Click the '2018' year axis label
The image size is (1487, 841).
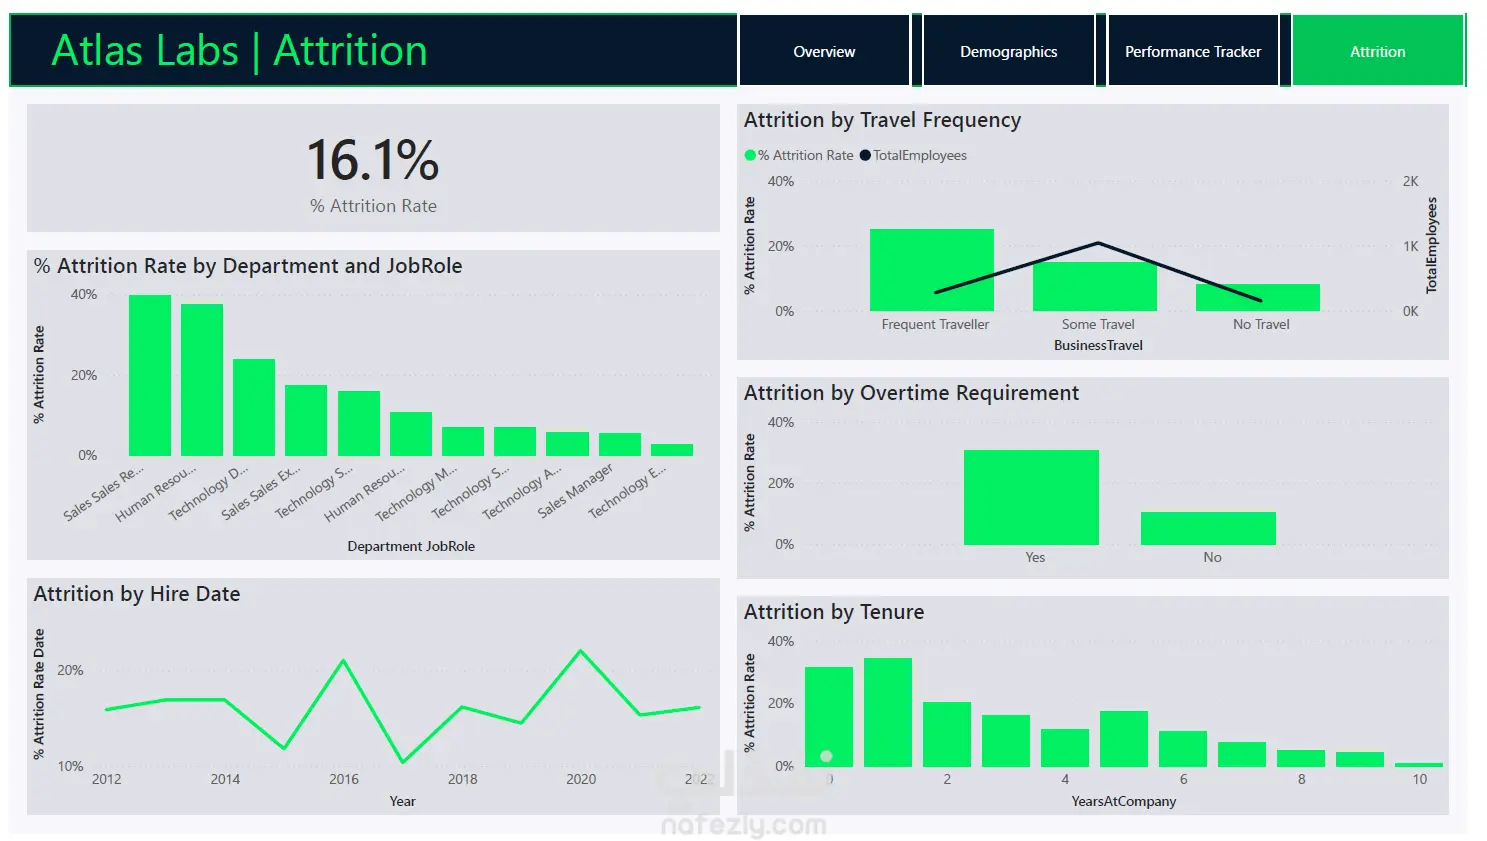pos(462,779)
